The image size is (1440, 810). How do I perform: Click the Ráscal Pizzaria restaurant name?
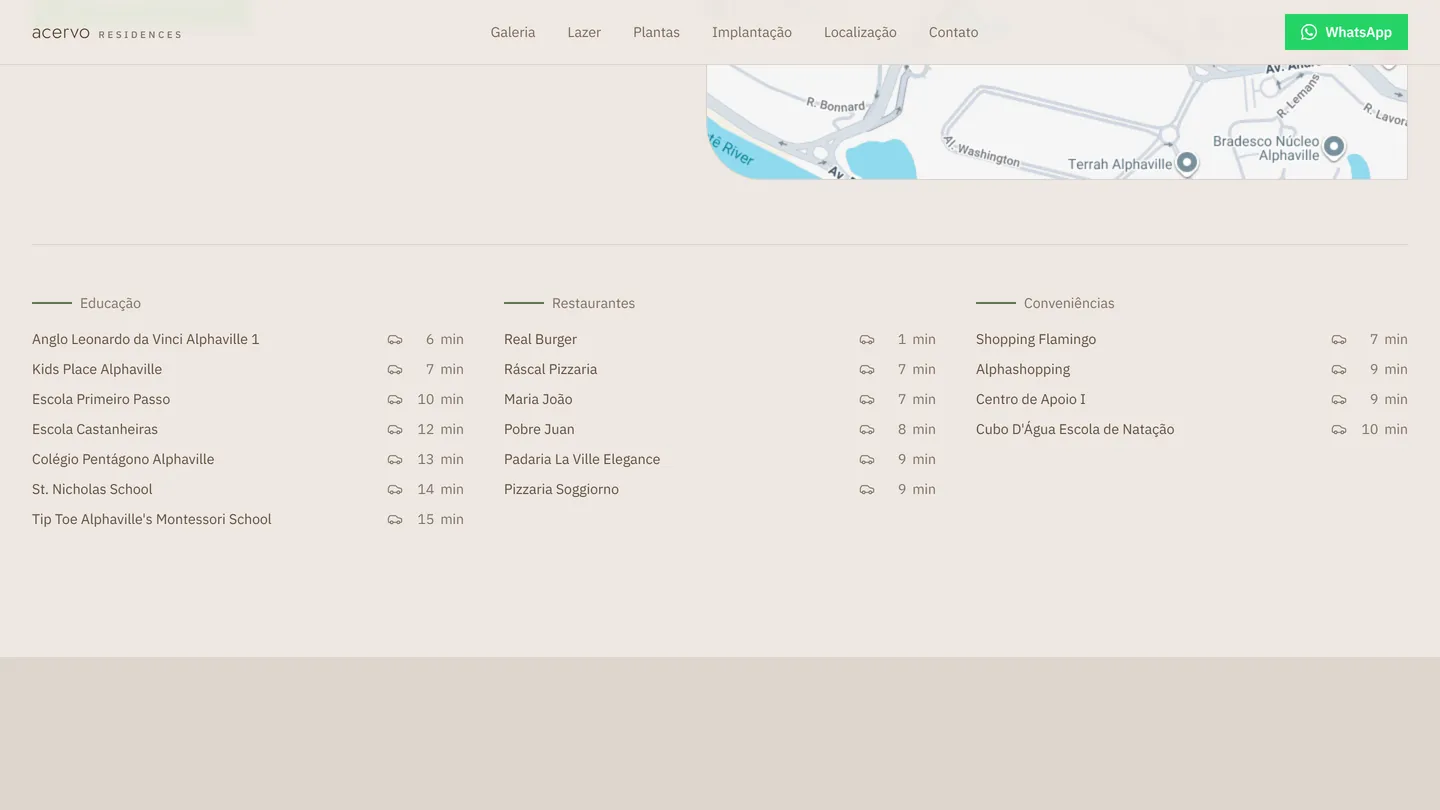pos(550,369)
